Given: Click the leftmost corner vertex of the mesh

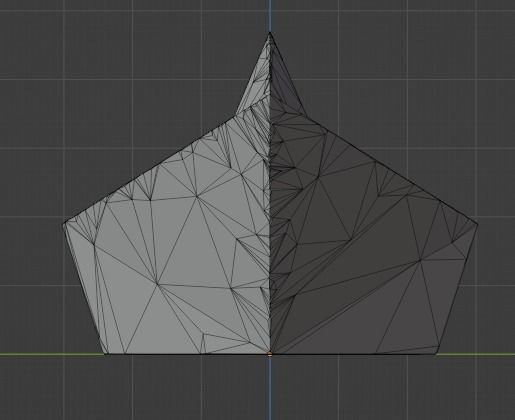Looking at the screenshot, I should click(64, 224).
